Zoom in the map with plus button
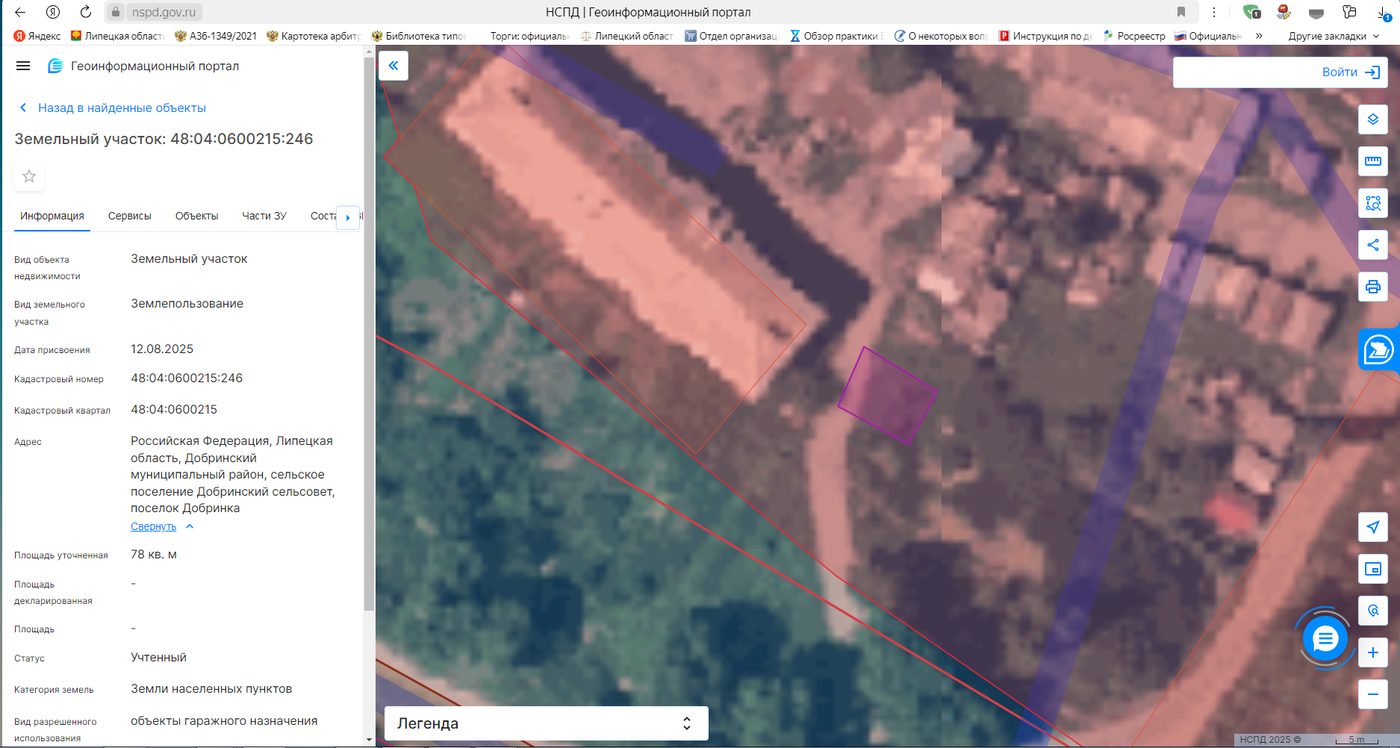This screenshot has height=748, width=1400. point(1373,652)
